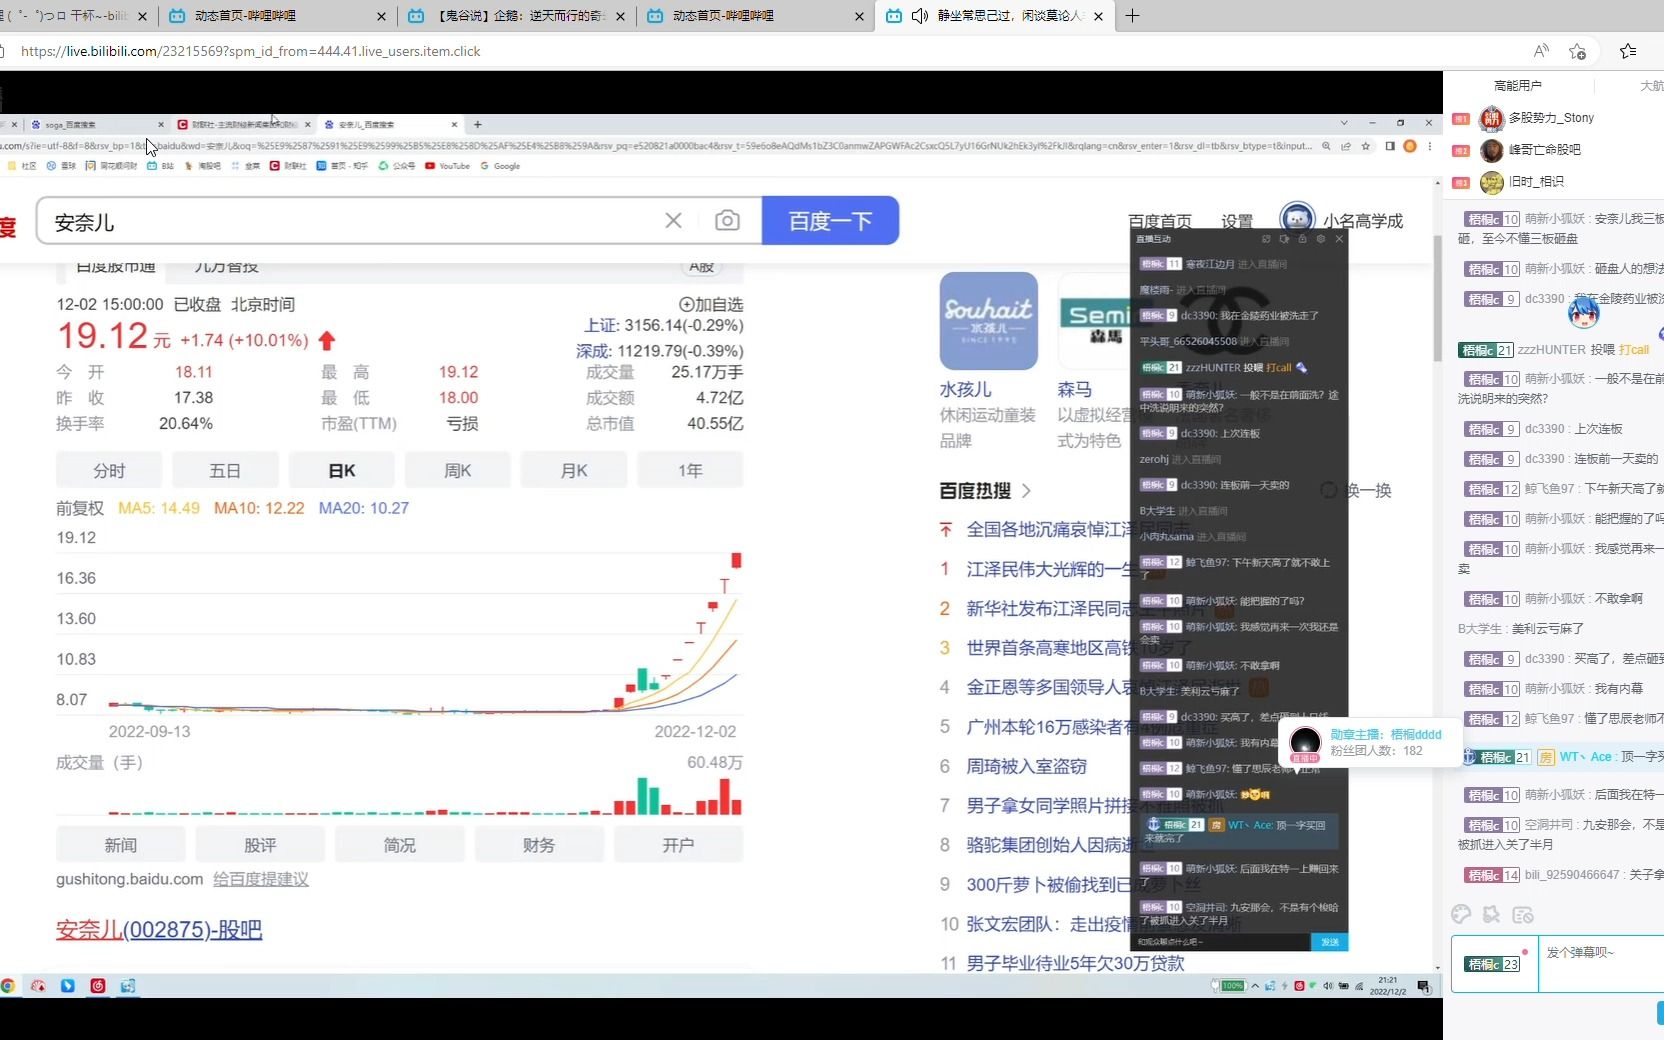1664x1040 pixels.
Task: Click the 小名高学成 user avatar
Action: tap(1297, 218)
